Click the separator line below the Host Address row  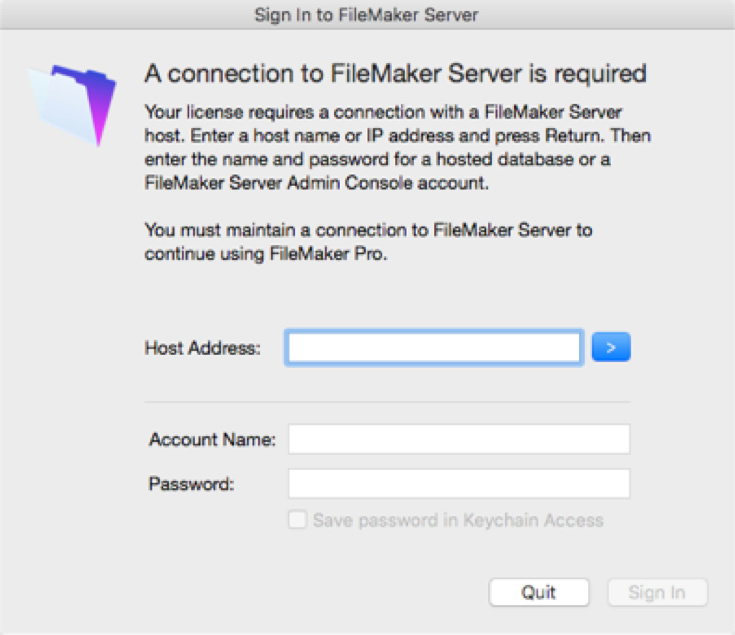[x=387, y=402]
